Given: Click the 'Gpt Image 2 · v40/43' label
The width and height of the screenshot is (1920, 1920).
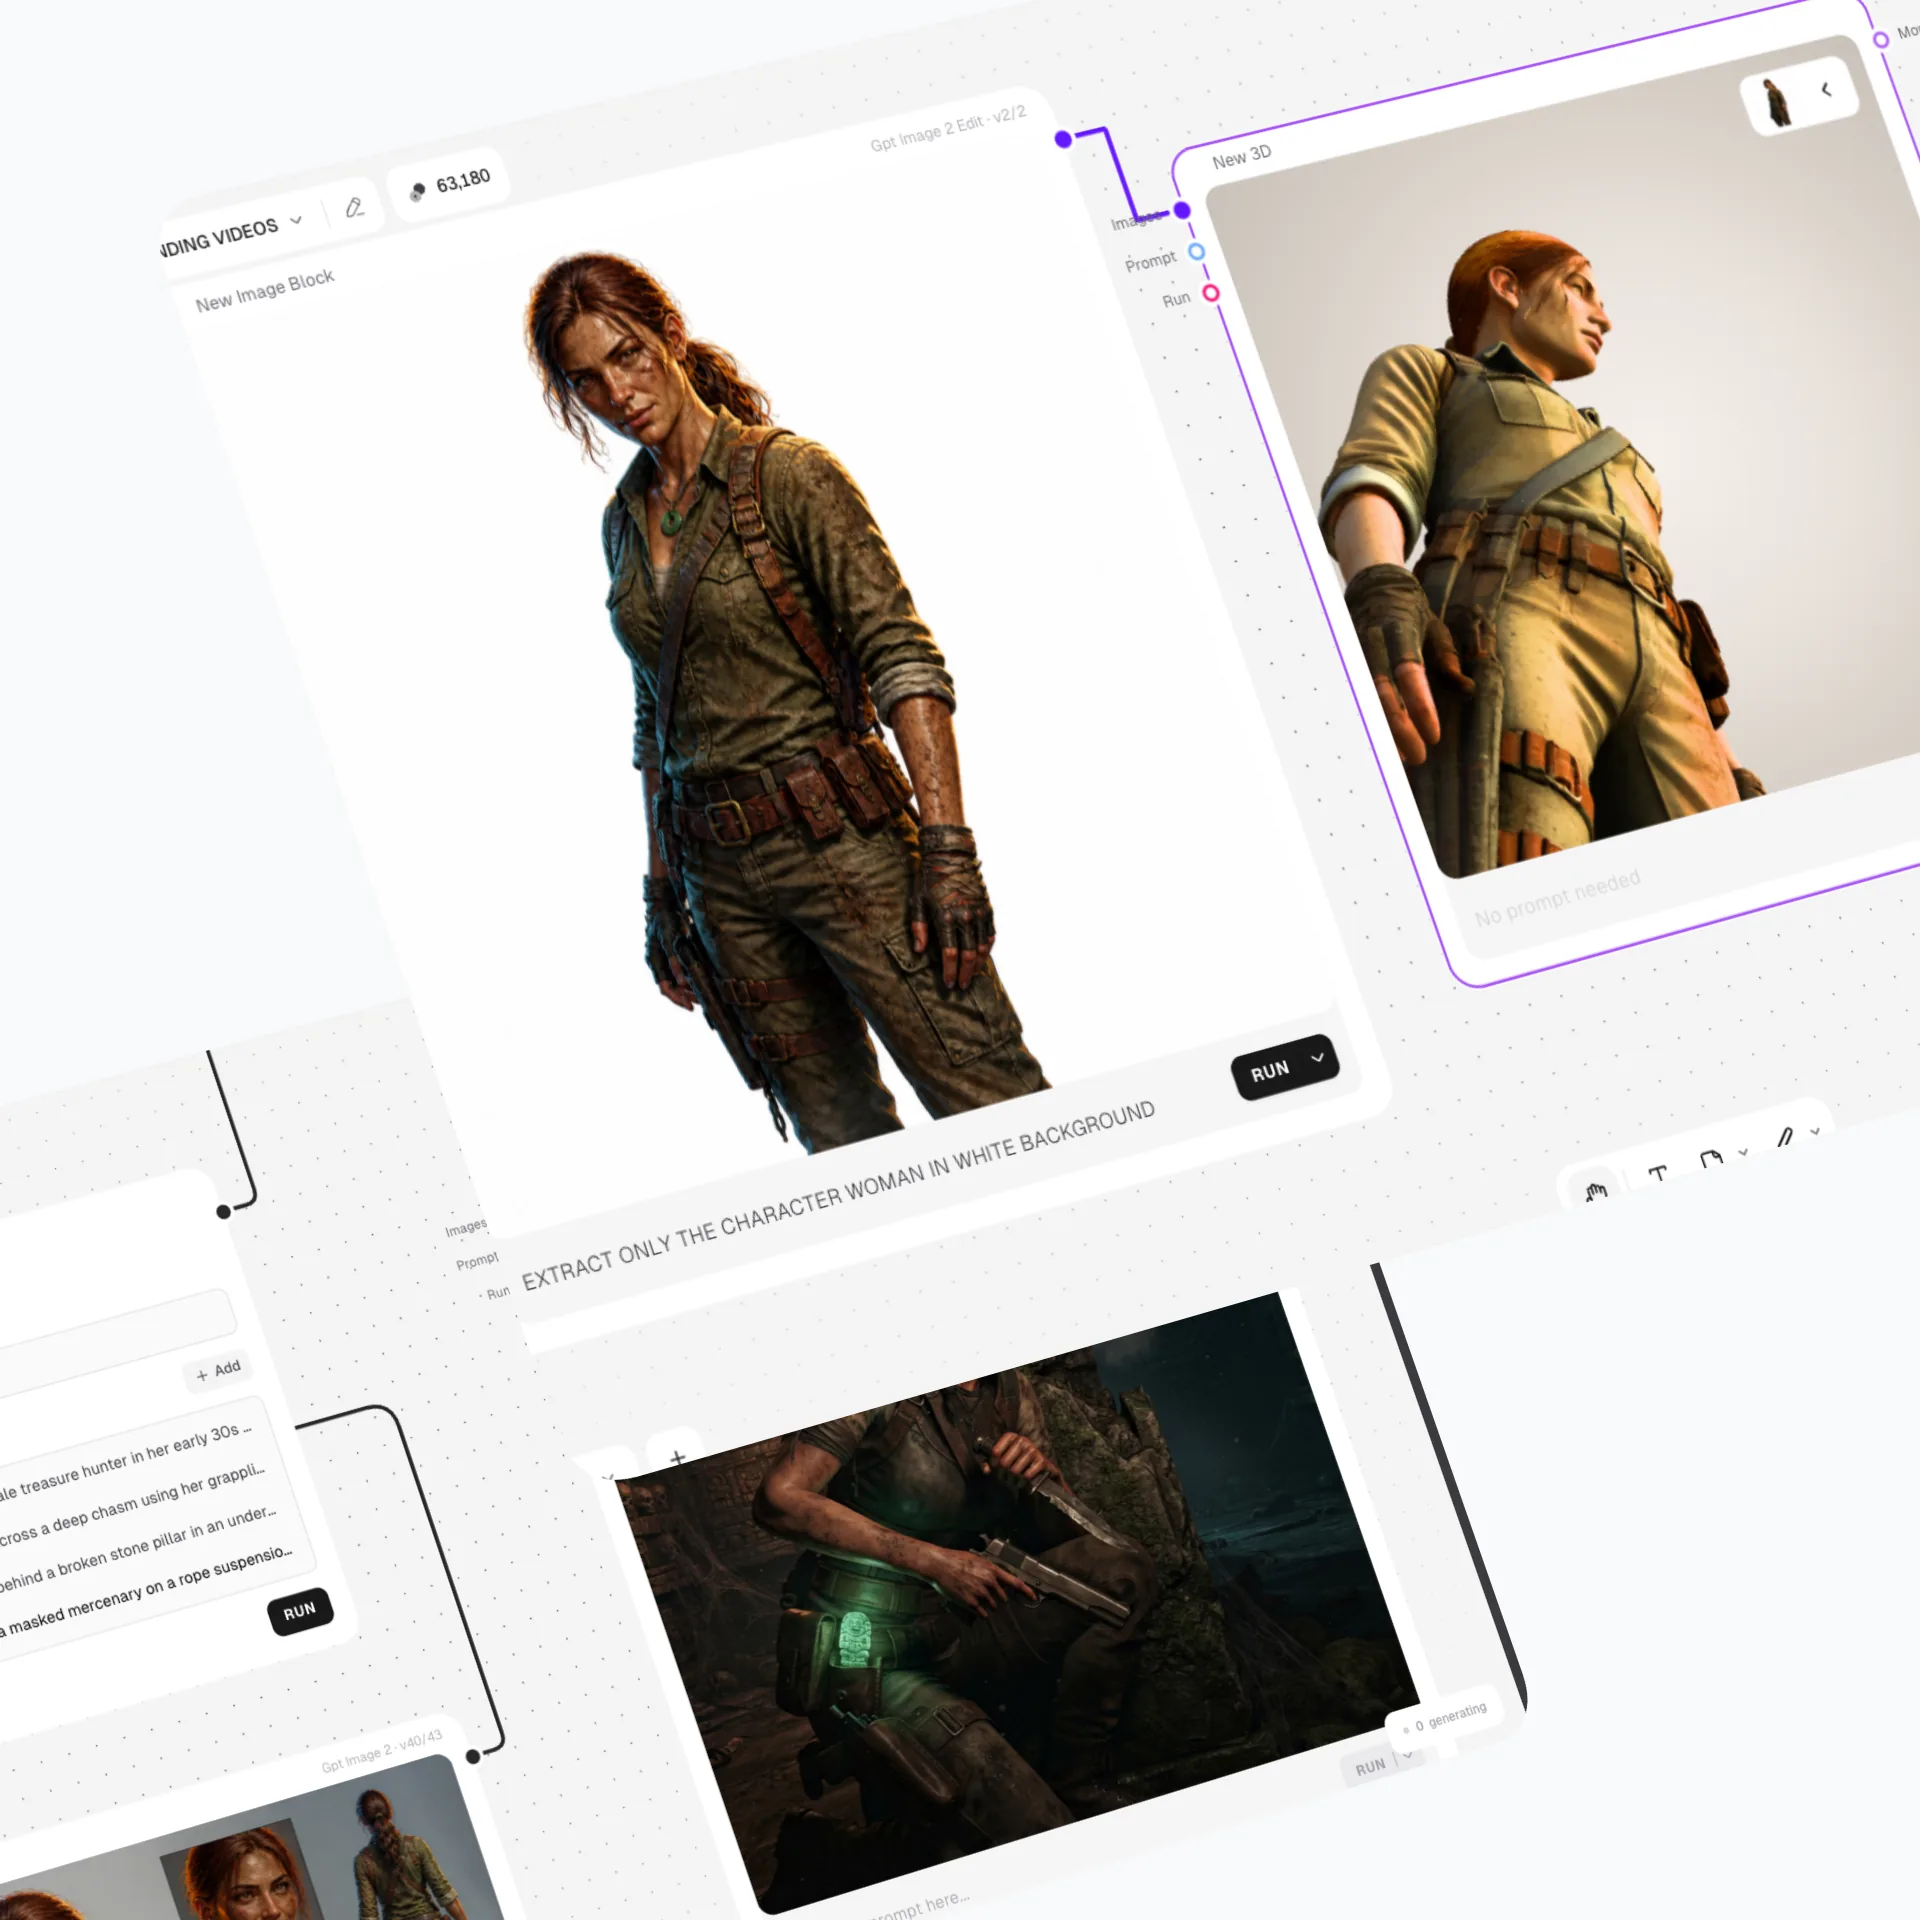Looking at the screenshot, I should [381, 1751].
